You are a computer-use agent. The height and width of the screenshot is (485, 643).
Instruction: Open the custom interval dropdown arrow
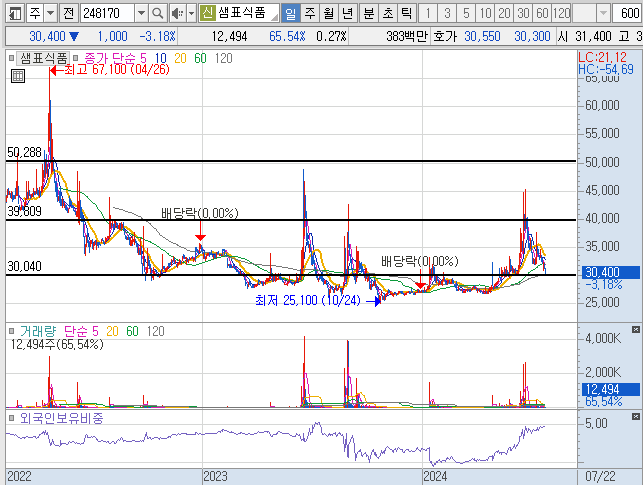[x=603, y=13]
